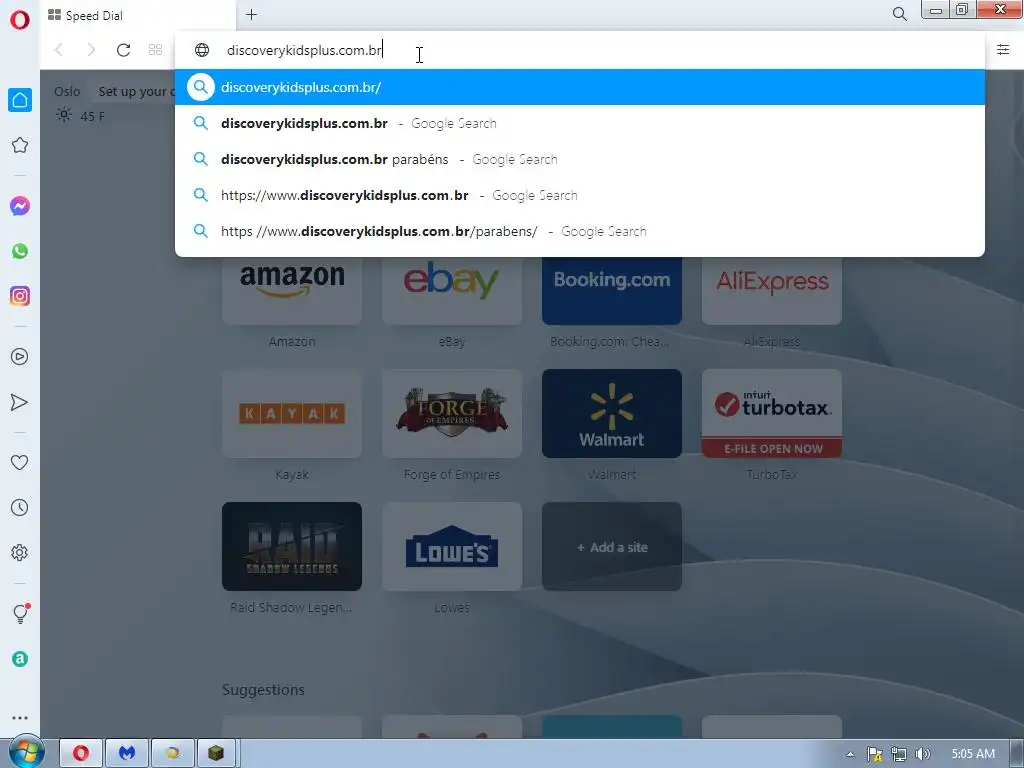The height and width of the screenshot is (768, 1024).
Task: Open My Flow arrow icon
Action: pos(20,402)
